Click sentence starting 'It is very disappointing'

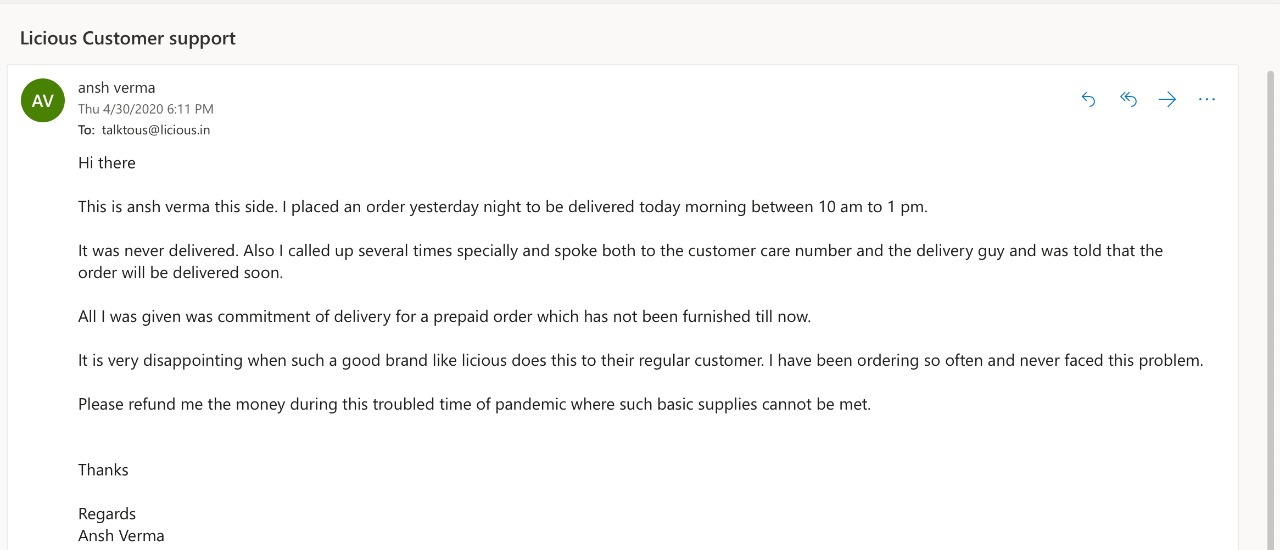pos(640,360)
